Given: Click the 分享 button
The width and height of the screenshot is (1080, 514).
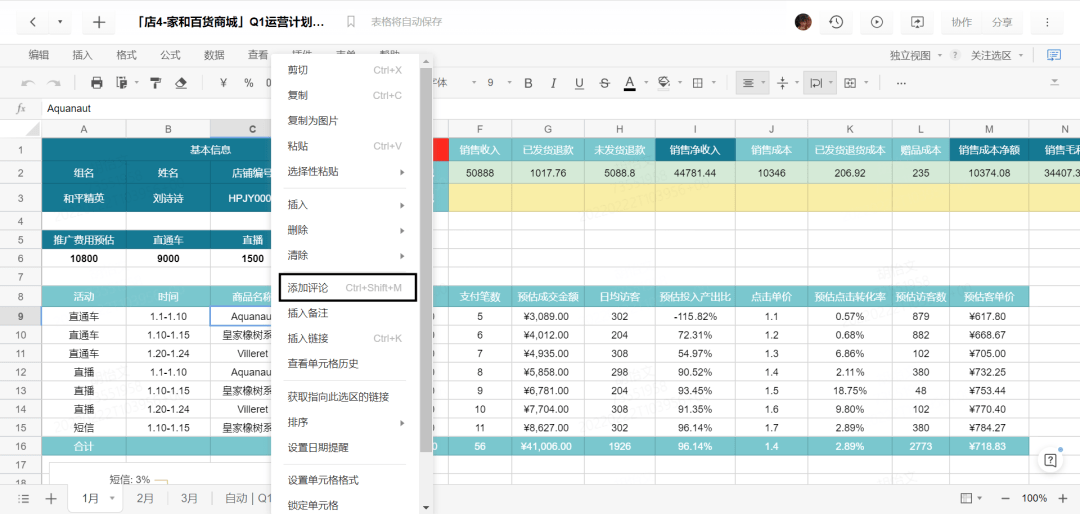Looking at the screenshot, I should tap(1003, 22).
